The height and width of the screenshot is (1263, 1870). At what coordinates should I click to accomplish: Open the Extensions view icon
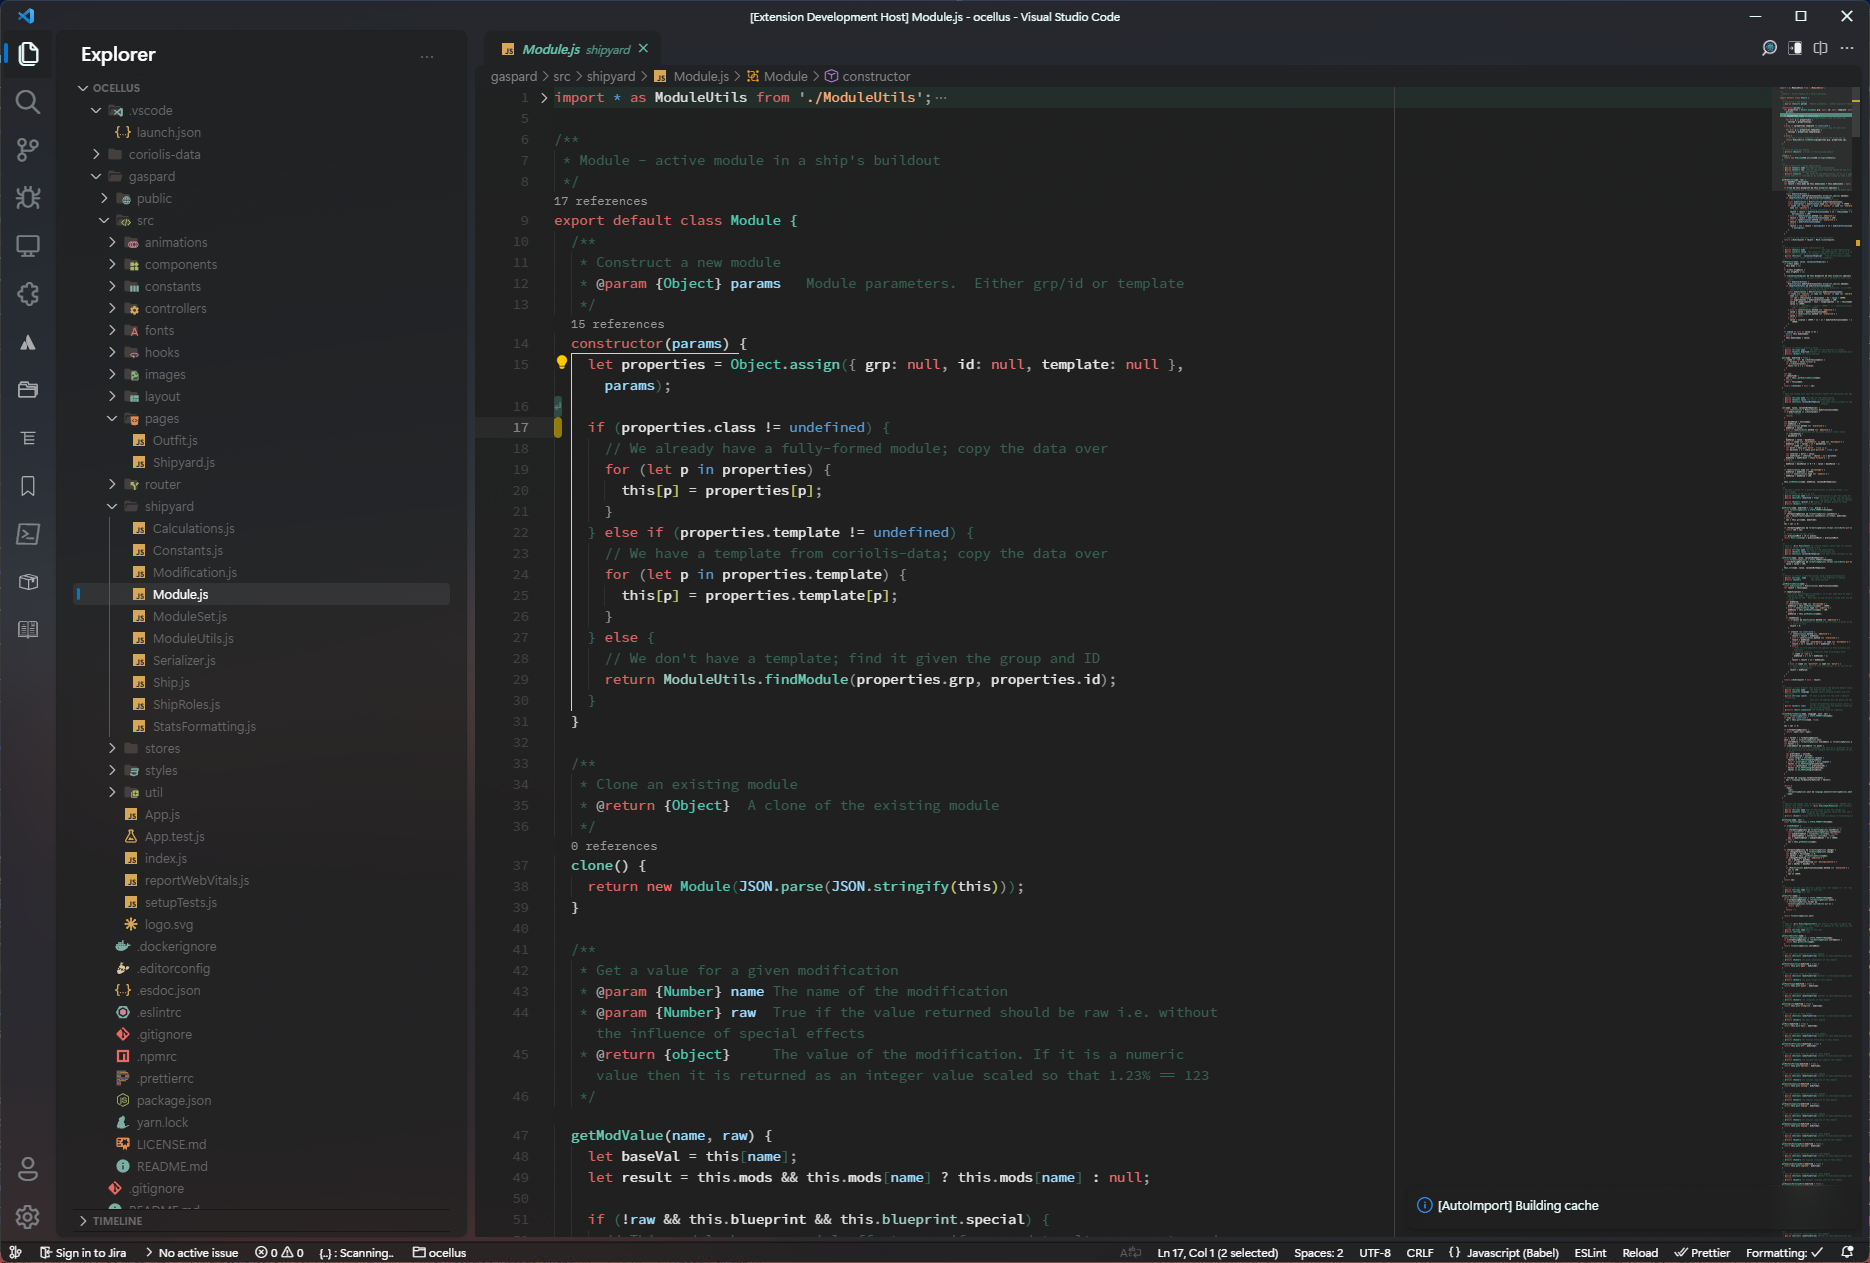tap(28, 294)
